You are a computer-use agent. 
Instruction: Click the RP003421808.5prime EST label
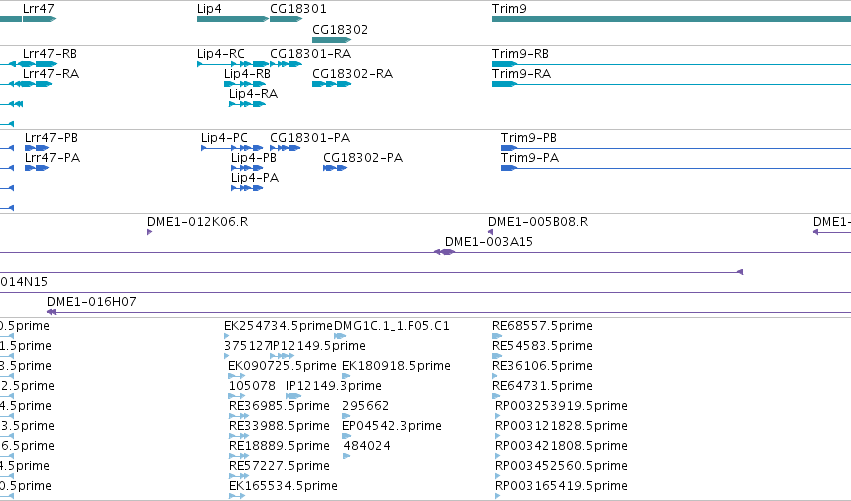561,446
